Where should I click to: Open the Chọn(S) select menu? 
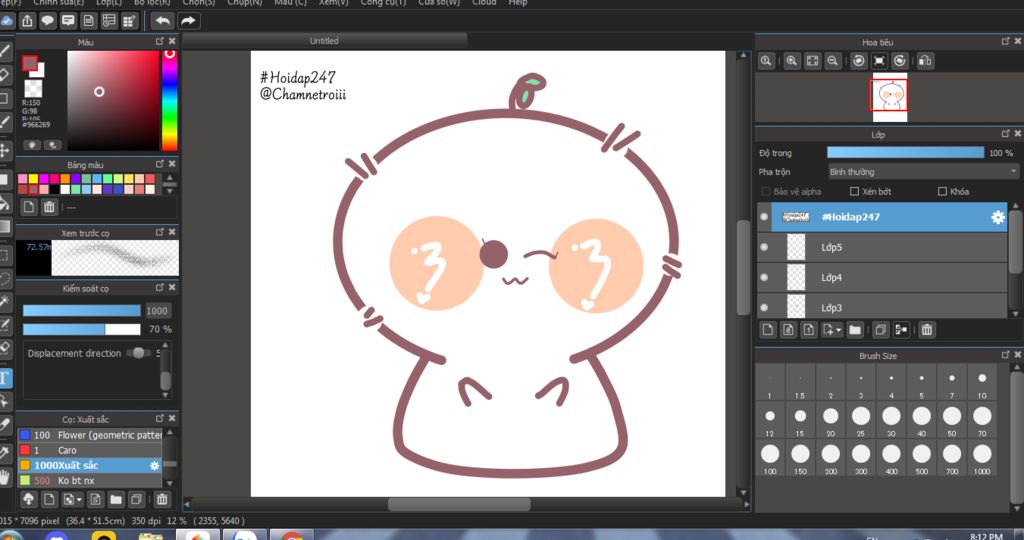(199, 3)
